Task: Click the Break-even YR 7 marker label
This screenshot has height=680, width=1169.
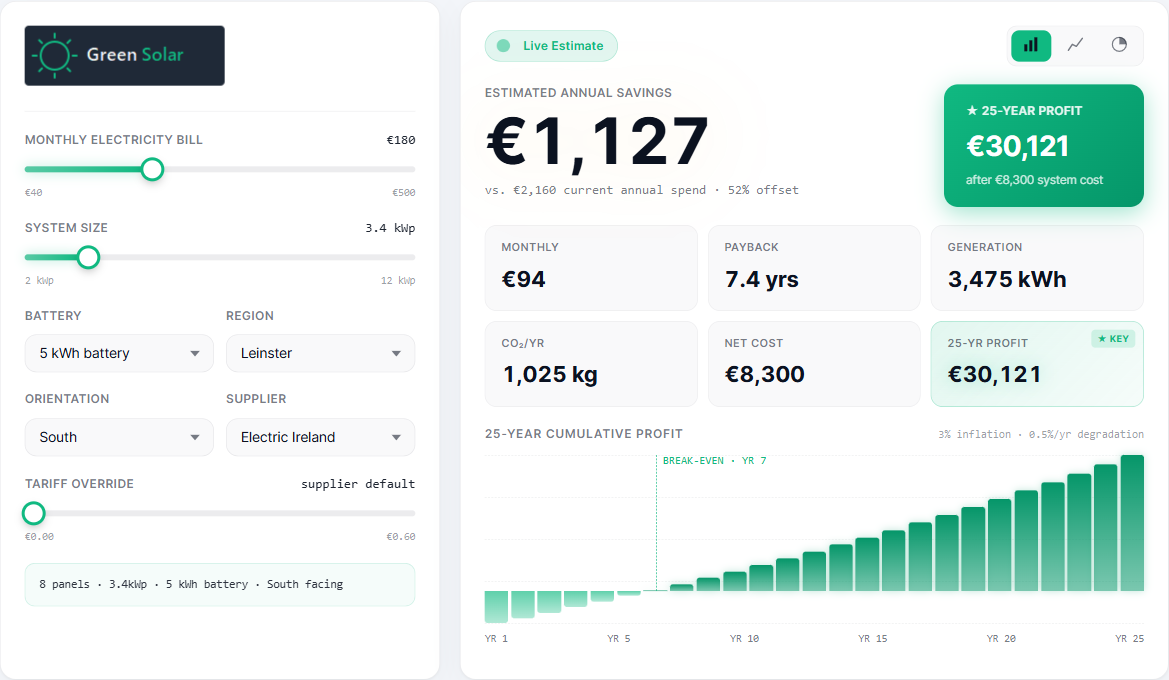Action: point(714,461)
